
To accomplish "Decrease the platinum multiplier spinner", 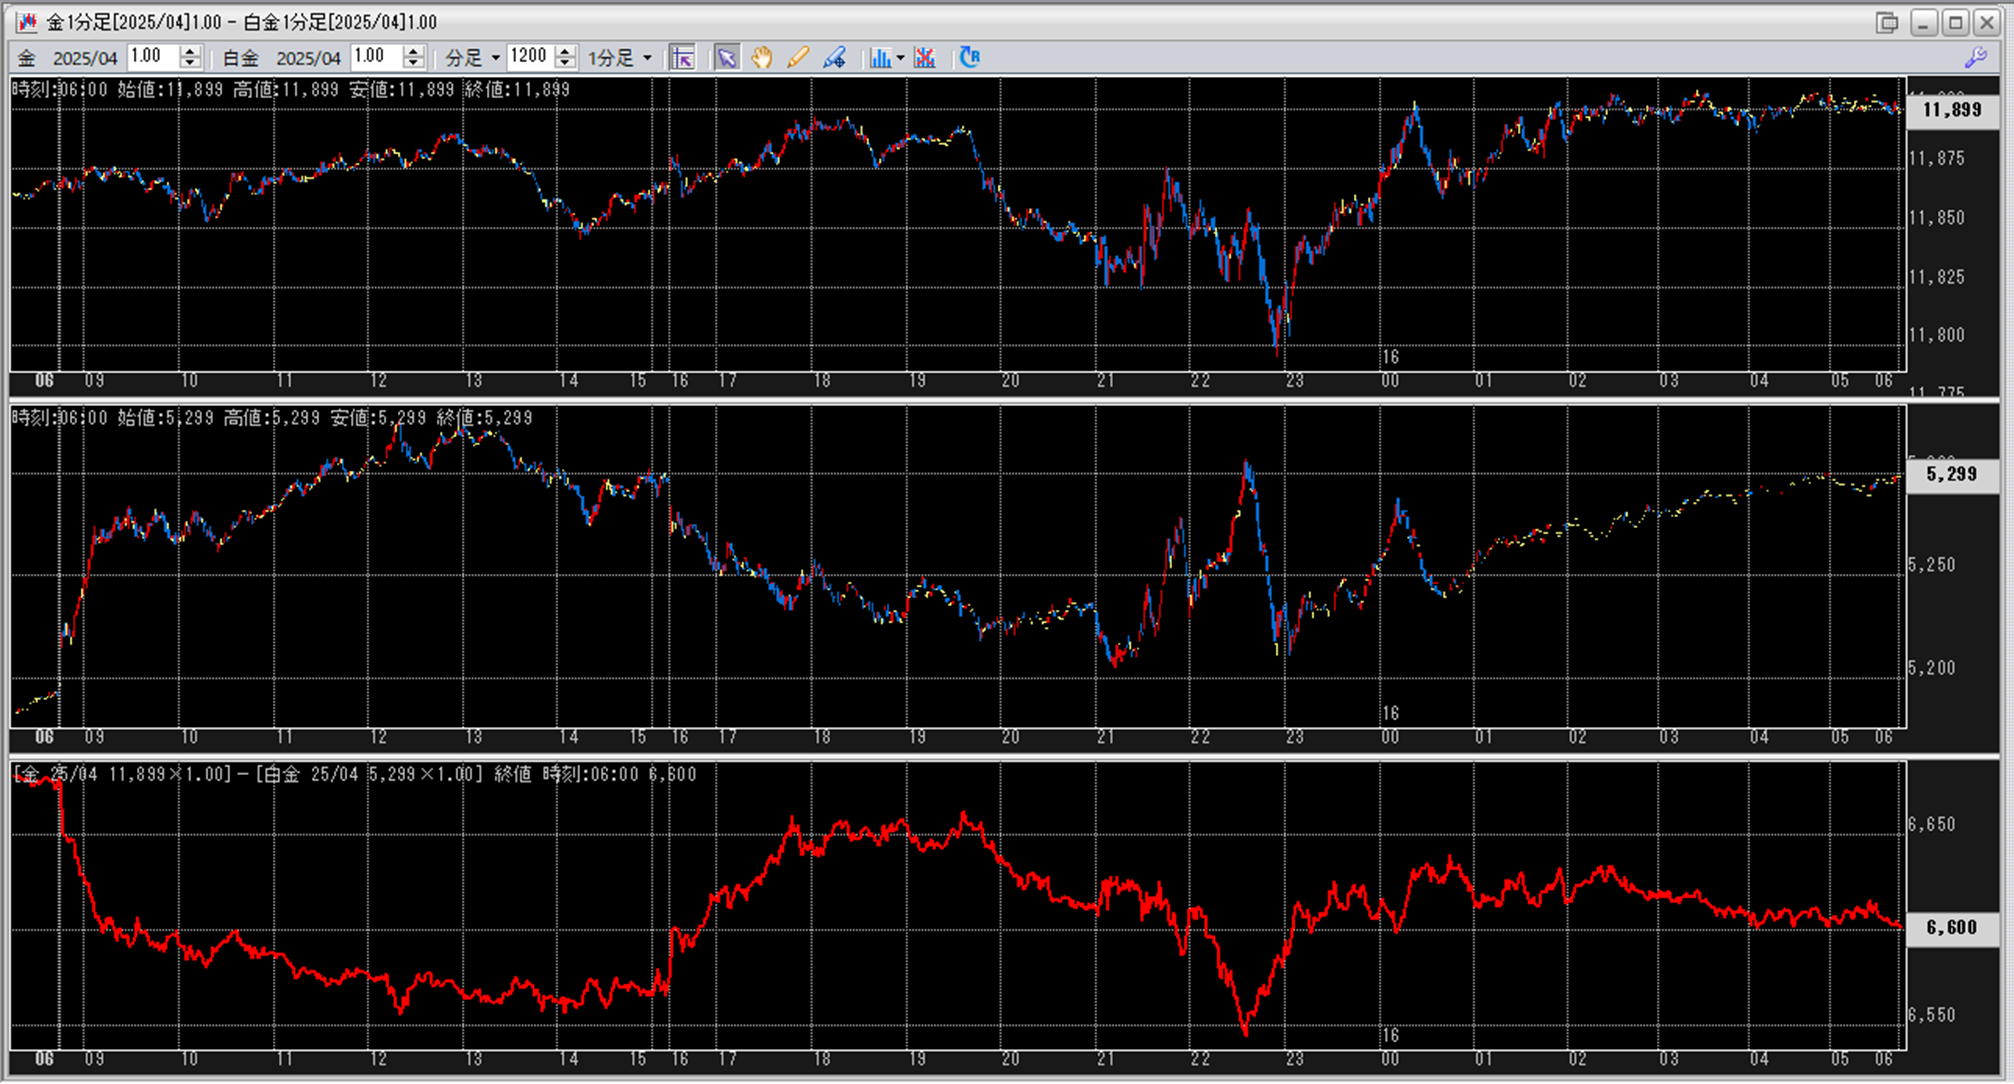I will pyautogui.click(x=414, y=64).
